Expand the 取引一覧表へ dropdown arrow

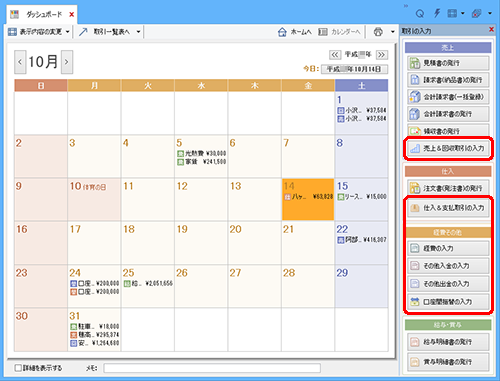(x=138, y=32)
